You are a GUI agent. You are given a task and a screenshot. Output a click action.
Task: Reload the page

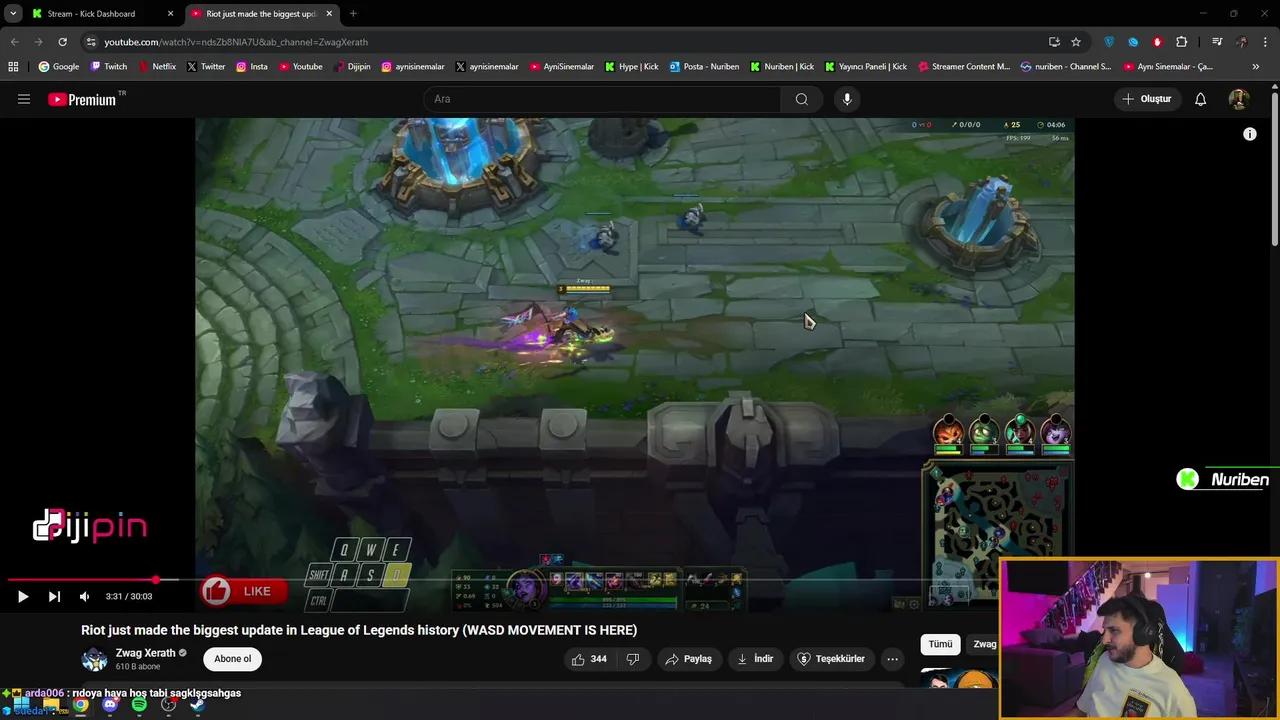point(62,42)
